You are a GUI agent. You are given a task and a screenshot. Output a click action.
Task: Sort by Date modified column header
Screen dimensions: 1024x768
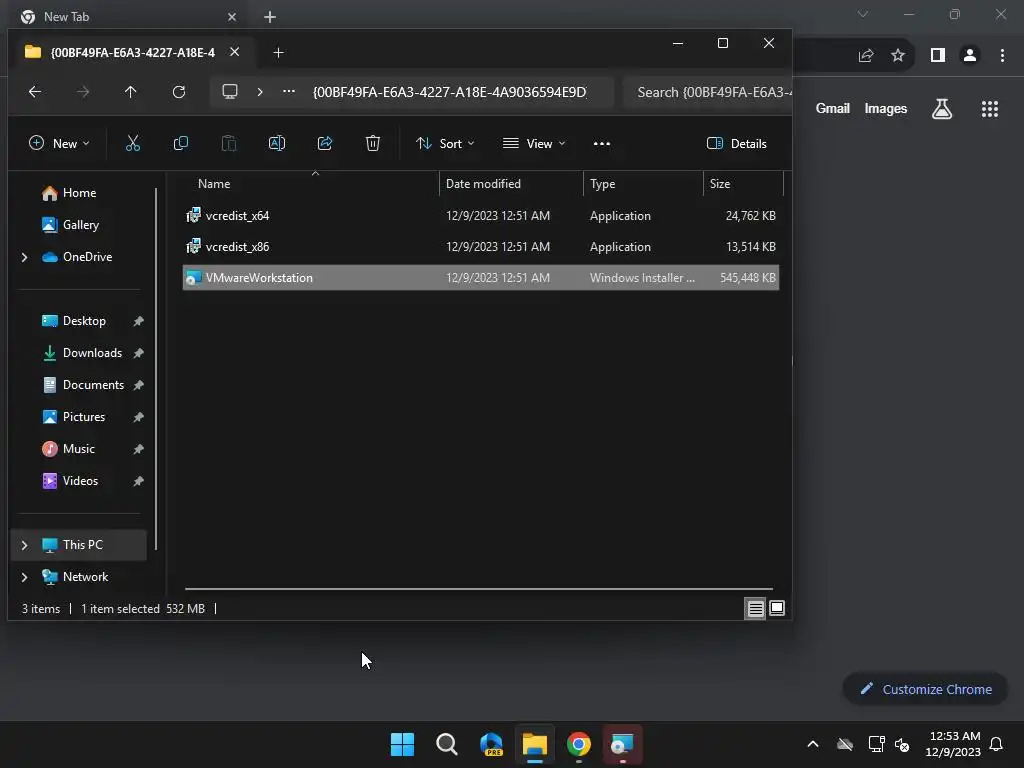click(x=511, y=184)
